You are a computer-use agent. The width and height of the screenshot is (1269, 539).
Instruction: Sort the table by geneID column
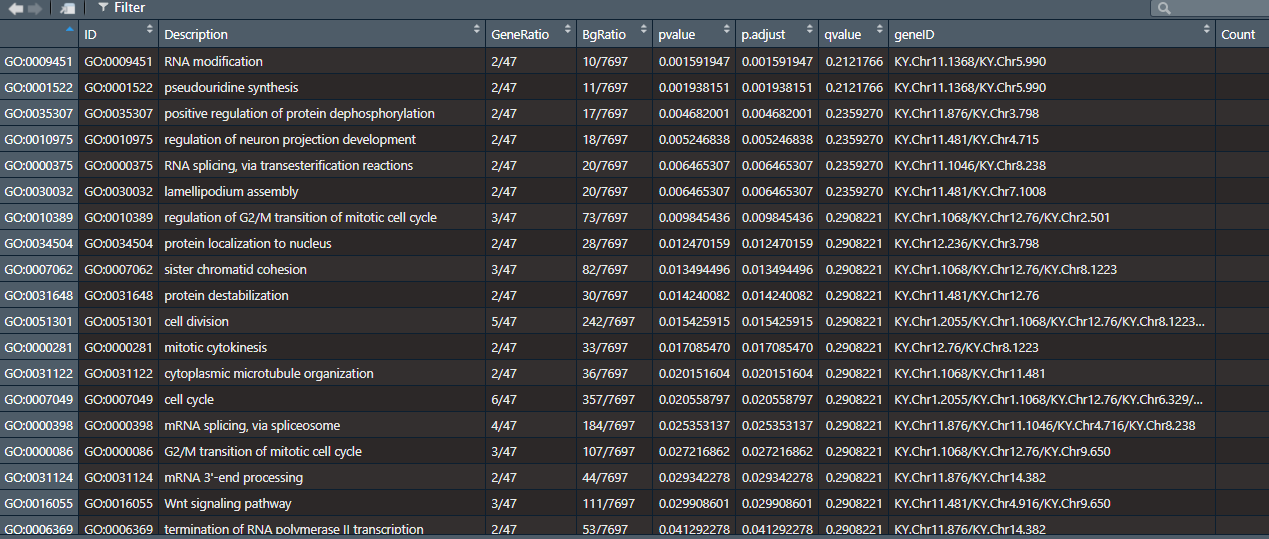pos(1051,34)
